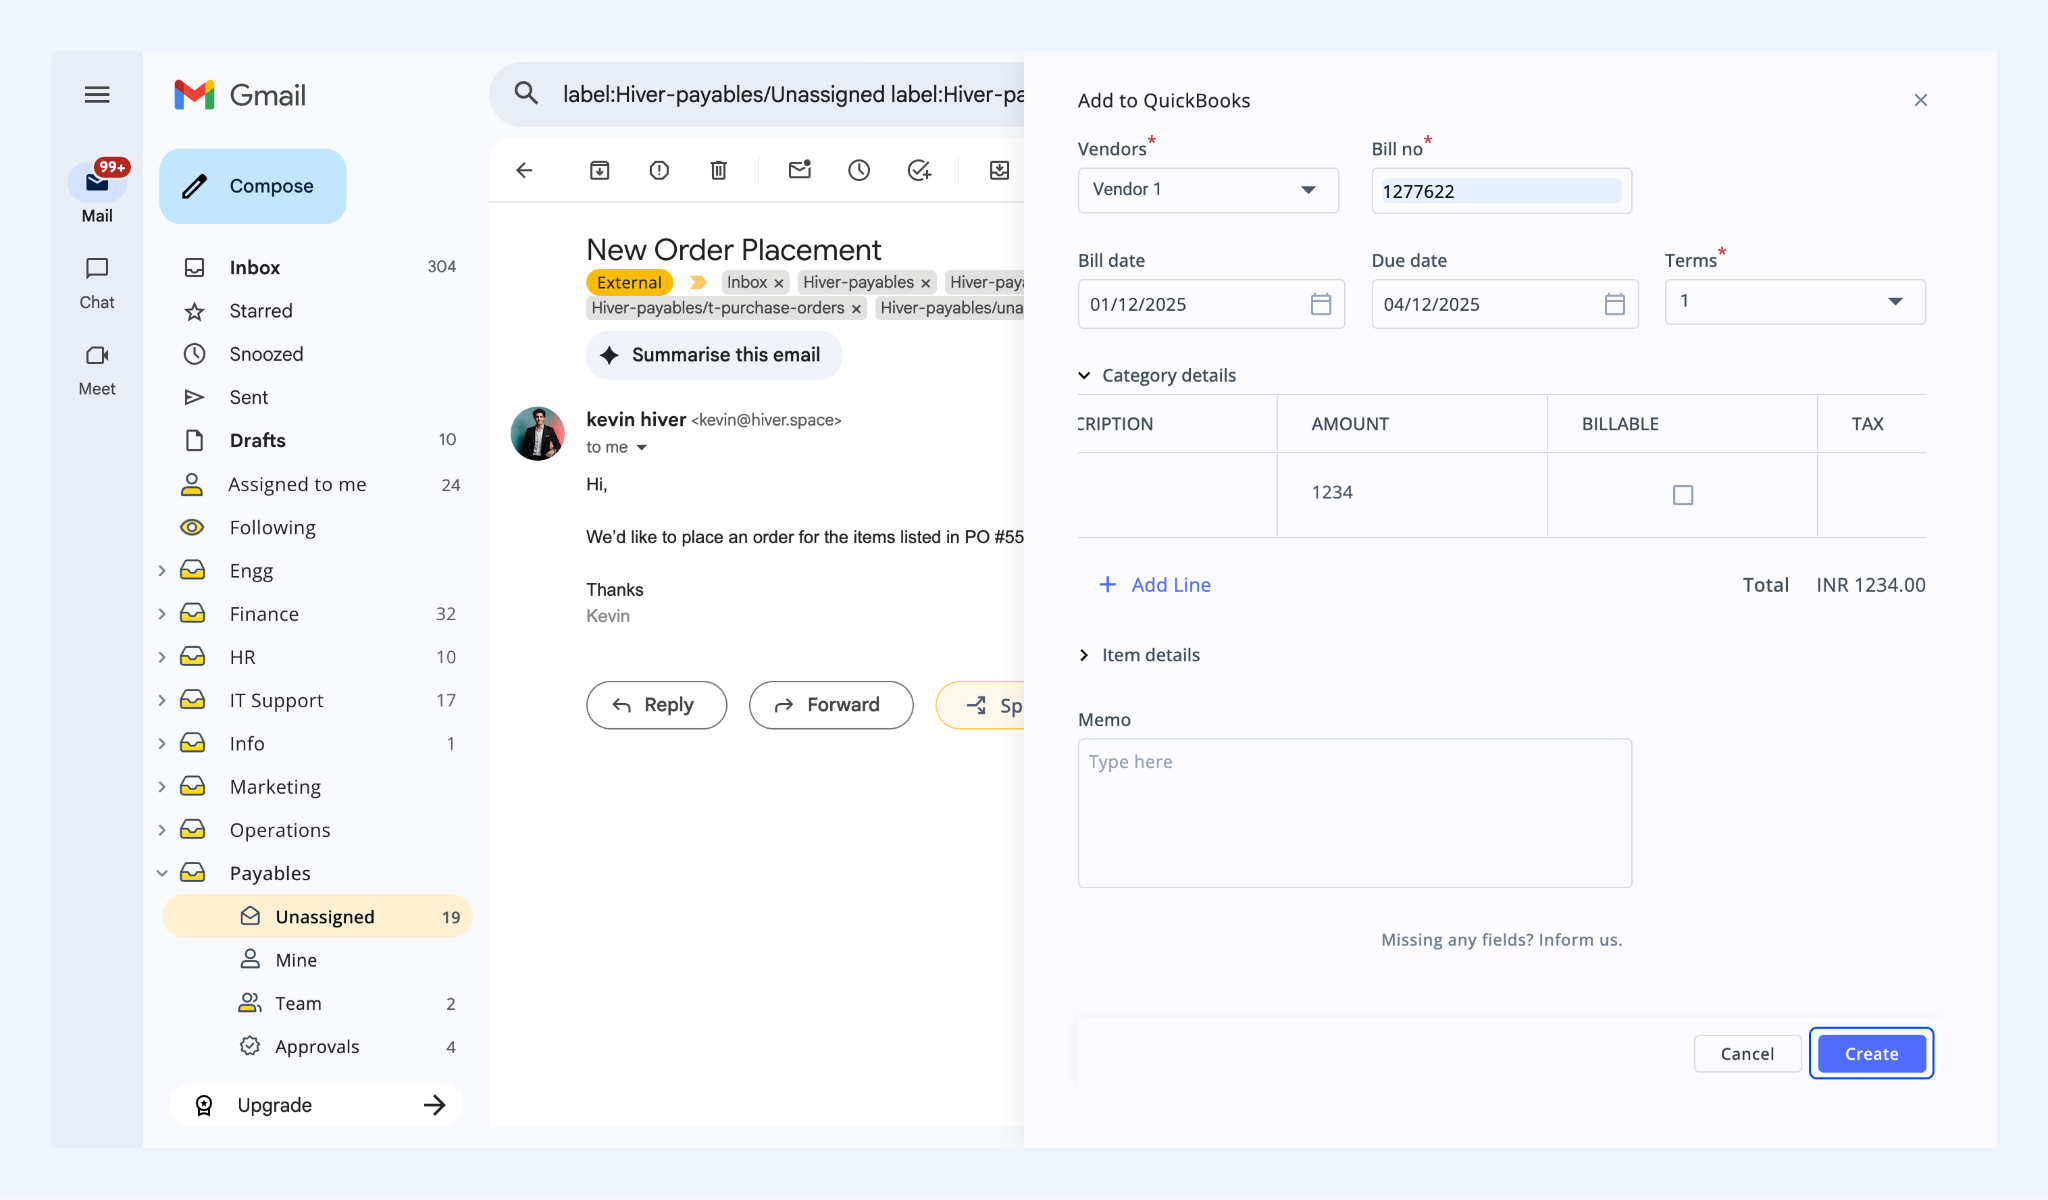The width and height of the screenshot is (2048, 1200).
Task: Open the Bill date calendar picker
Action: coord(1321,304)
